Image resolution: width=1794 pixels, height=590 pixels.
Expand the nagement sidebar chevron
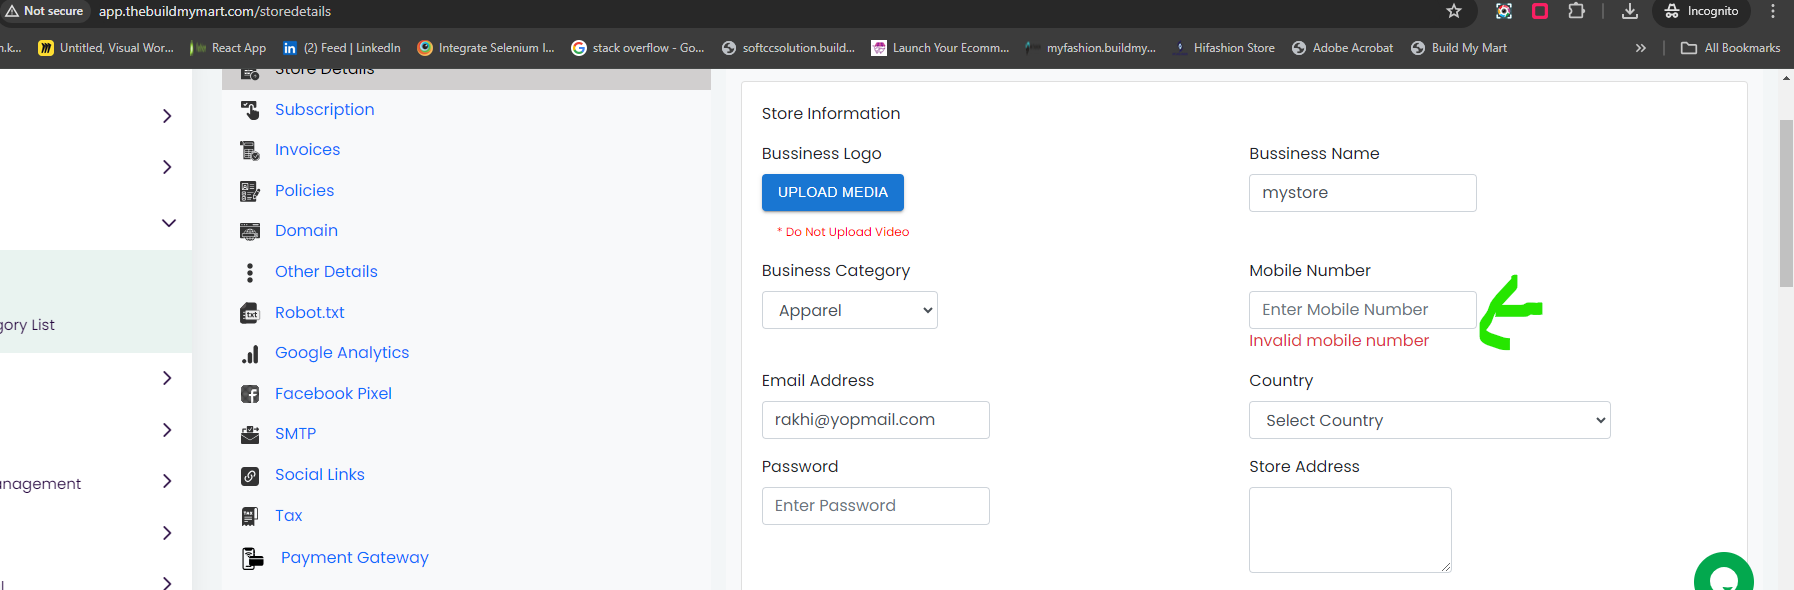pyautogui.click(x=167, y=481)
